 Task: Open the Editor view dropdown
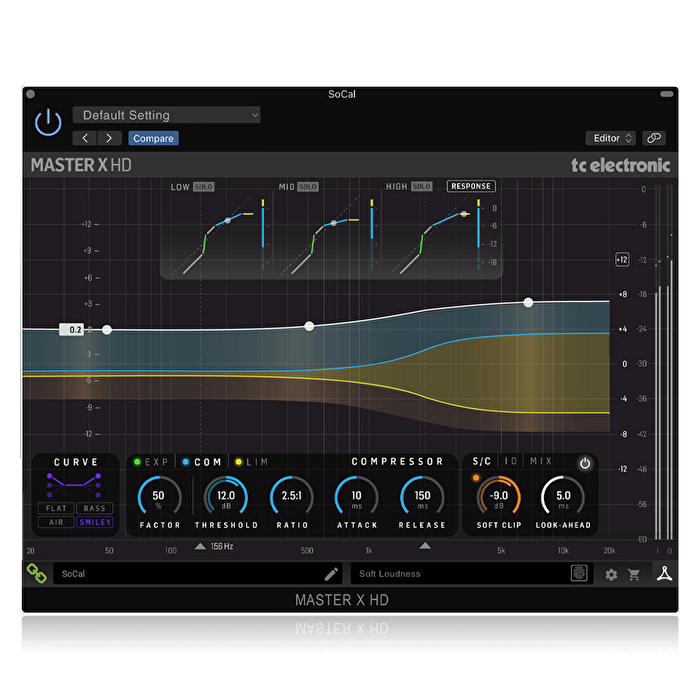[x=612, y=138]
